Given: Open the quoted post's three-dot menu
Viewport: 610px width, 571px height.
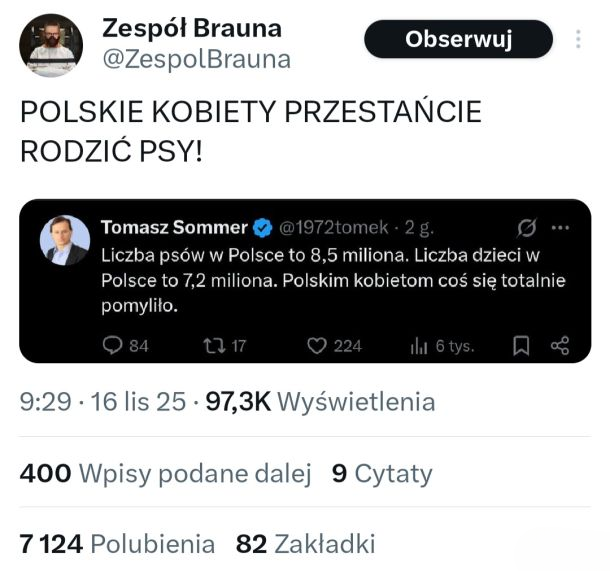Looking at the screenshot, I should pyautogui.click(x=560, y=227).
